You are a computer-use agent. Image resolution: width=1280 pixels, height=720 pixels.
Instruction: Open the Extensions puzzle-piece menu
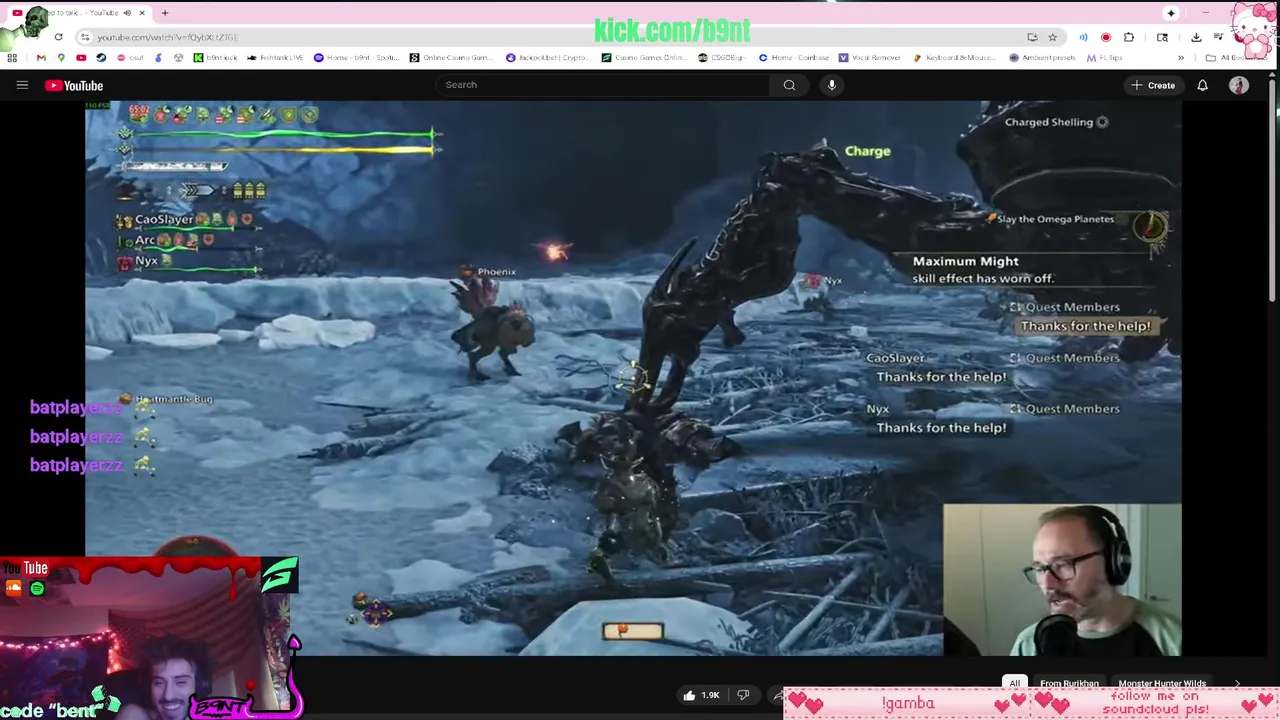[1129, 37]
